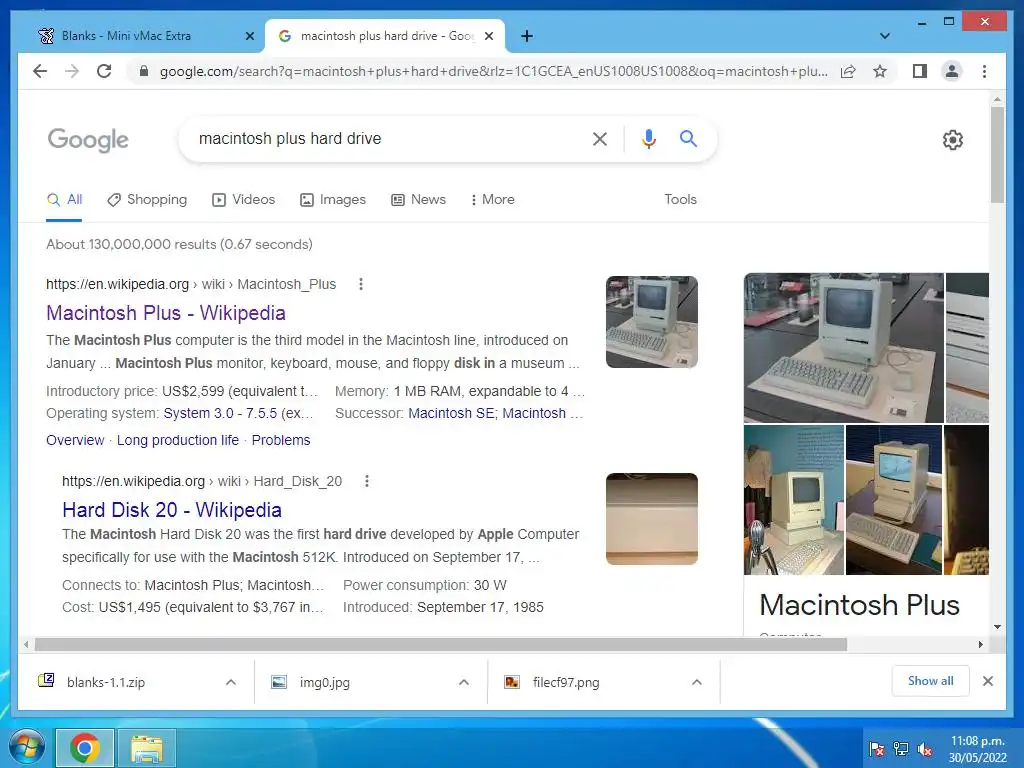Open the blue-wall Macintosh photo thumbnail
The image size is (1024, 768).
(793, 500)
